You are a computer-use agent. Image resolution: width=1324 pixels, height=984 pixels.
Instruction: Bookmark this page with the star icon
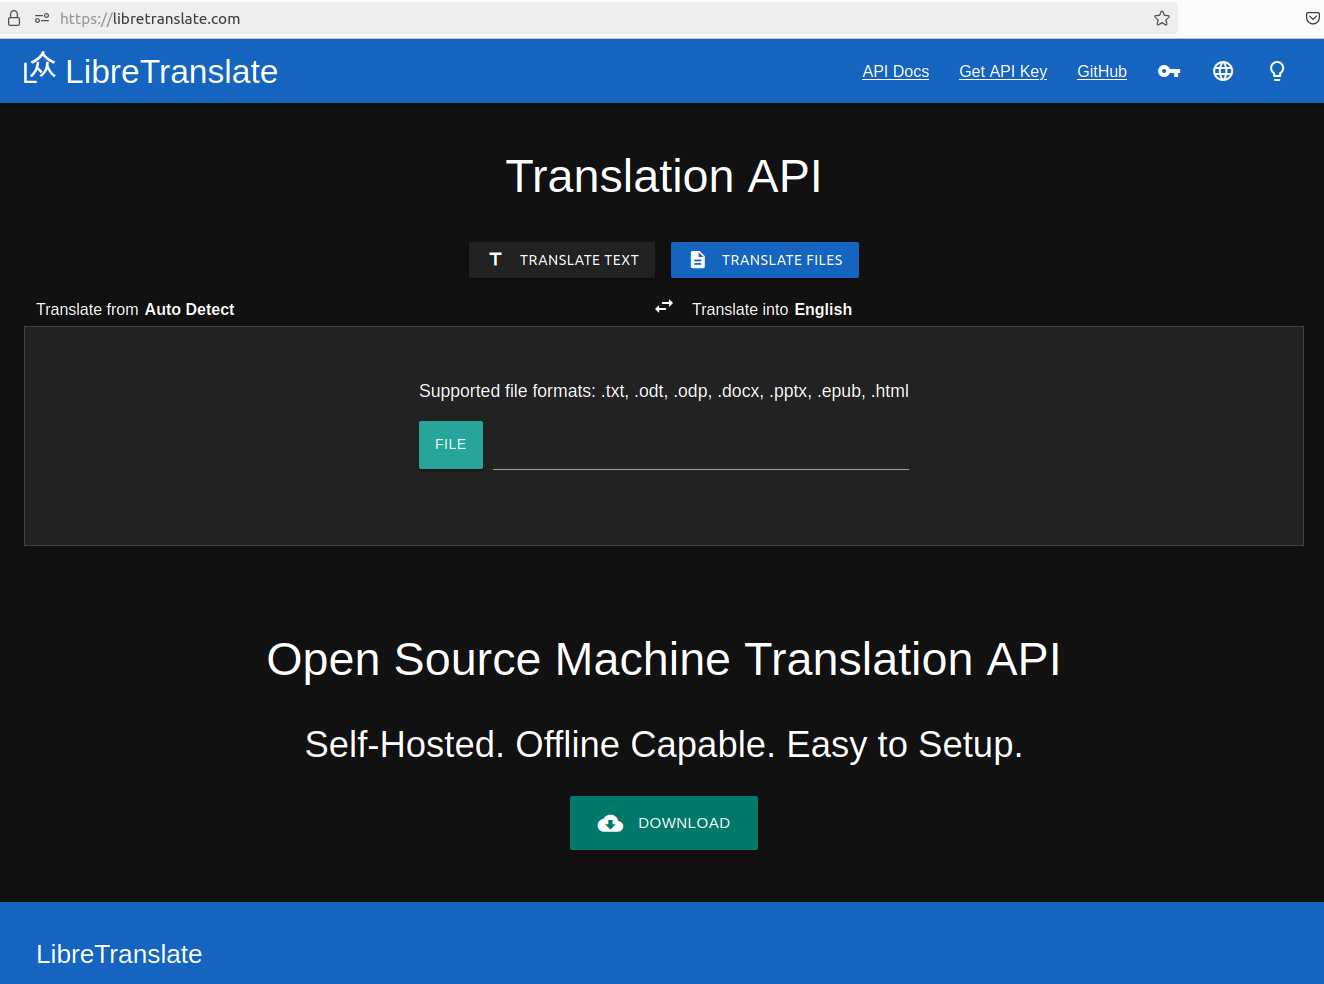1162,18
